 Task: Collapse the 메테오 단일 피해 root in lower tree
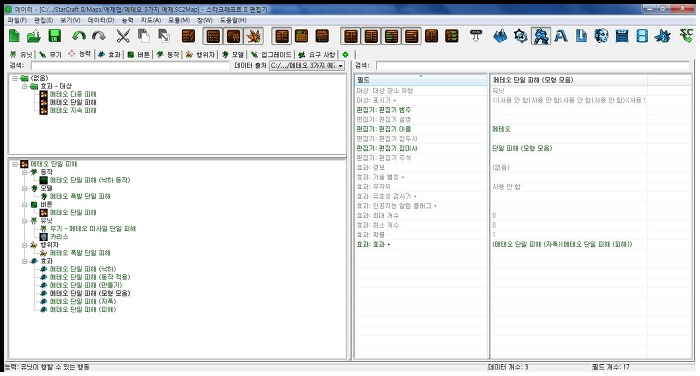[15, 164]
